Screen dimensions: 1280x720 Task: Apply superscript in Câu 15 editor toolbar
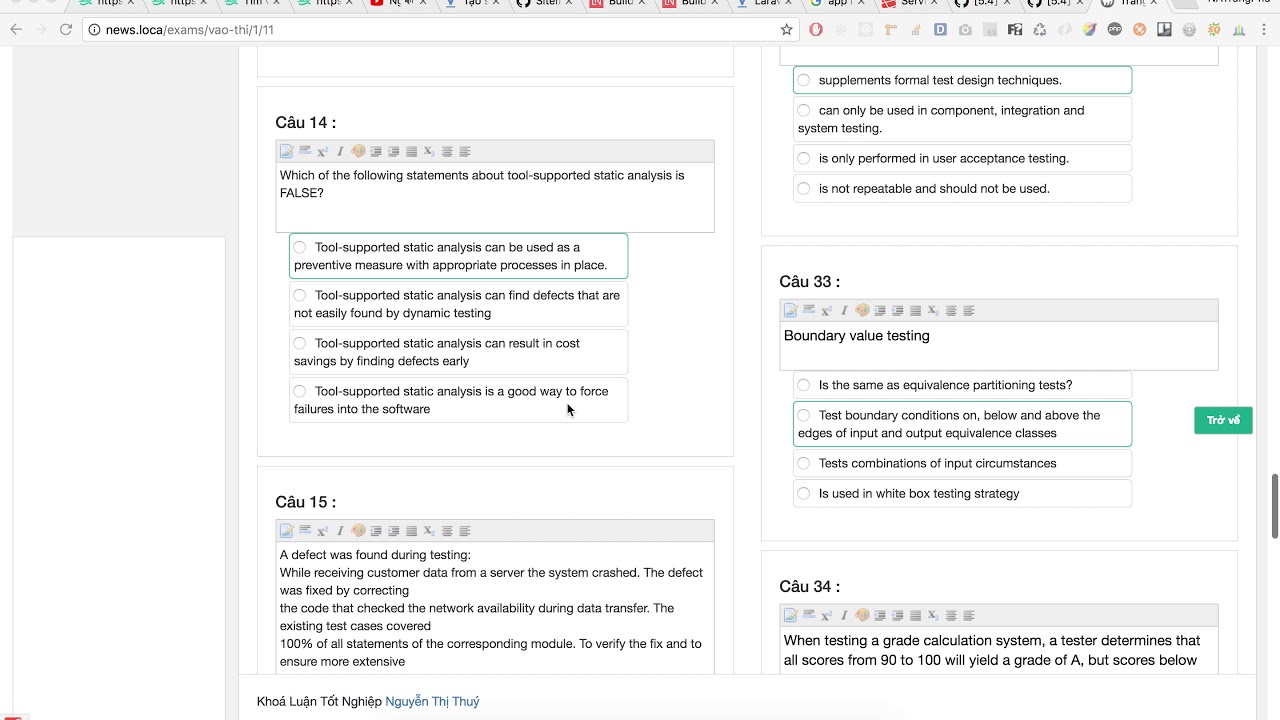click(322, 531)
